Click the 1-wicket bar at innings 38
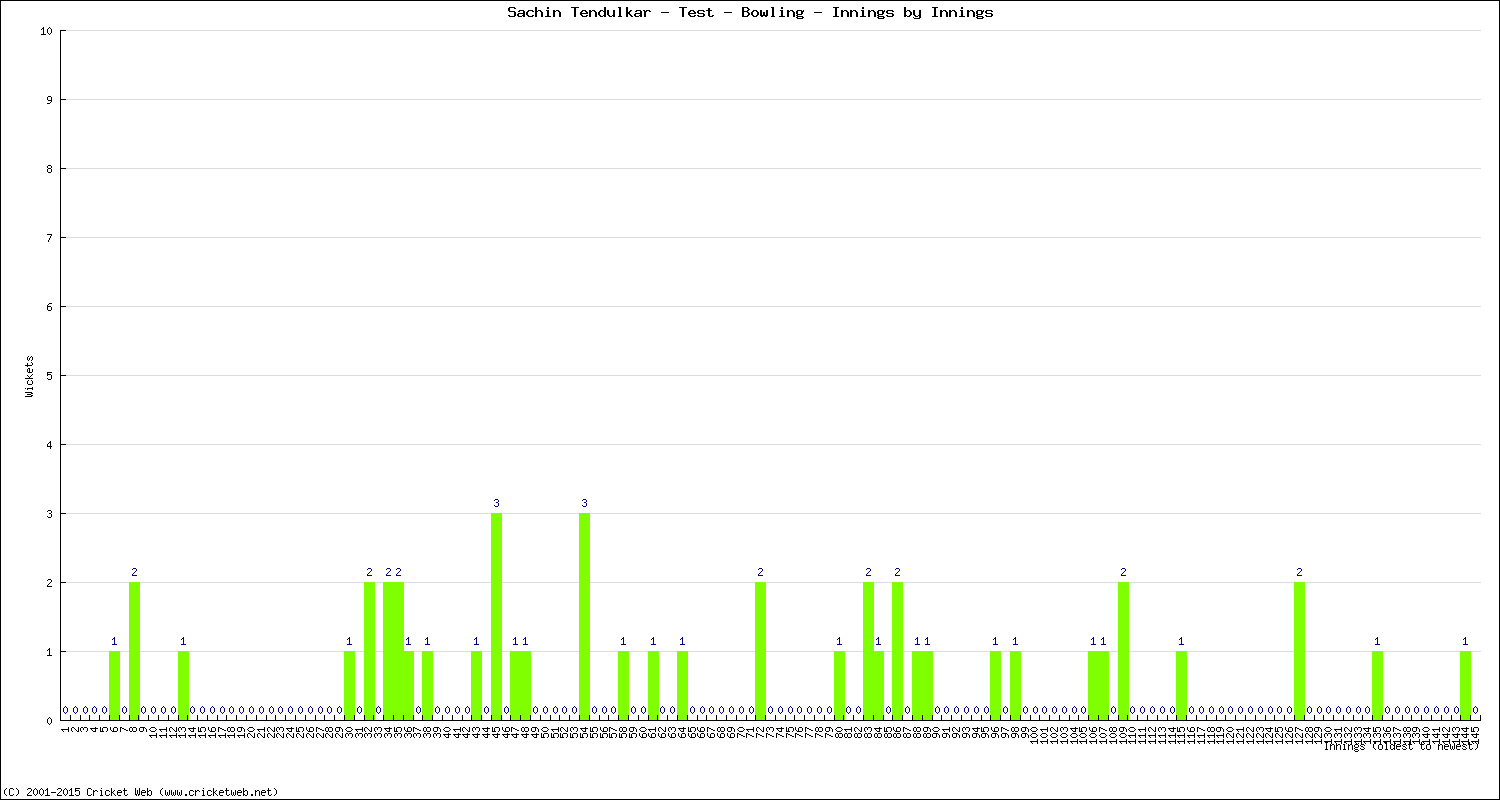This screenshot has height=800, width=1500. [x=427, y=686]
